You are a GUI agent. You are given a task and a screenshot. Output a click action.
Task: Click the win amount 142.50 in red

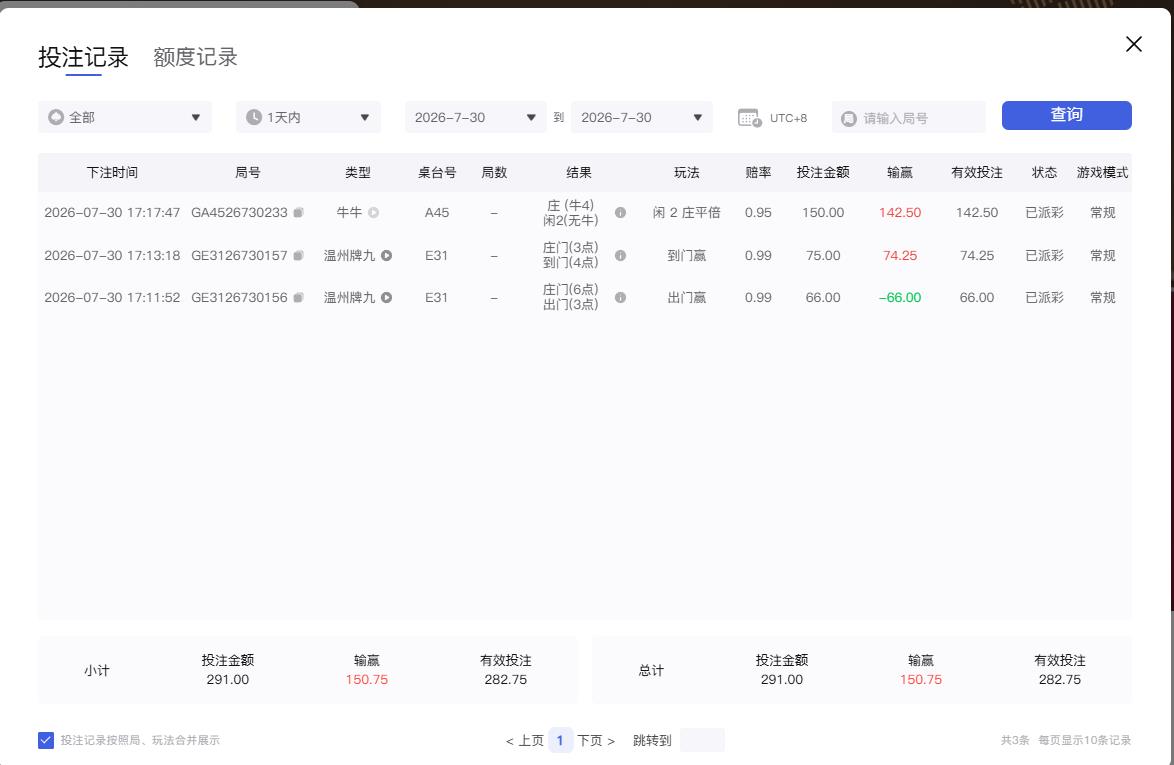[900, 213]
